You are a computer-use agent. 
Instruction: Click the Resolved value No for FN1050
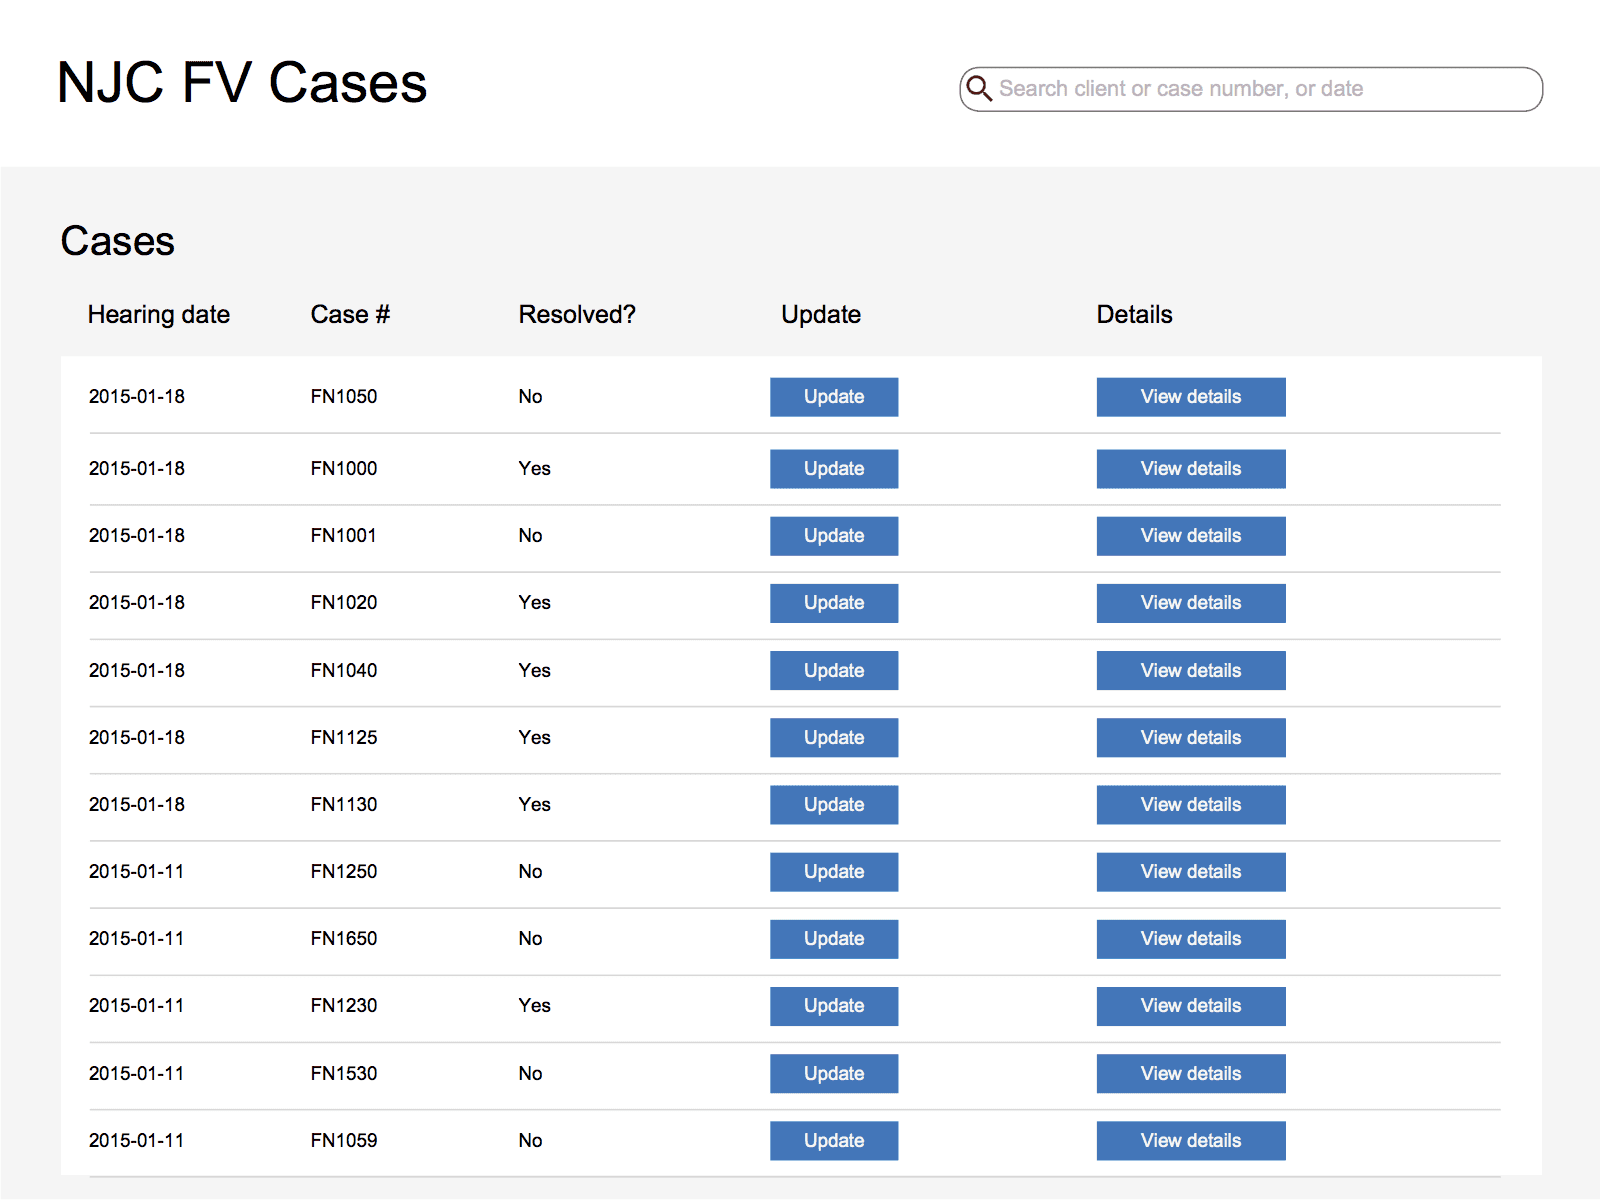530,397
